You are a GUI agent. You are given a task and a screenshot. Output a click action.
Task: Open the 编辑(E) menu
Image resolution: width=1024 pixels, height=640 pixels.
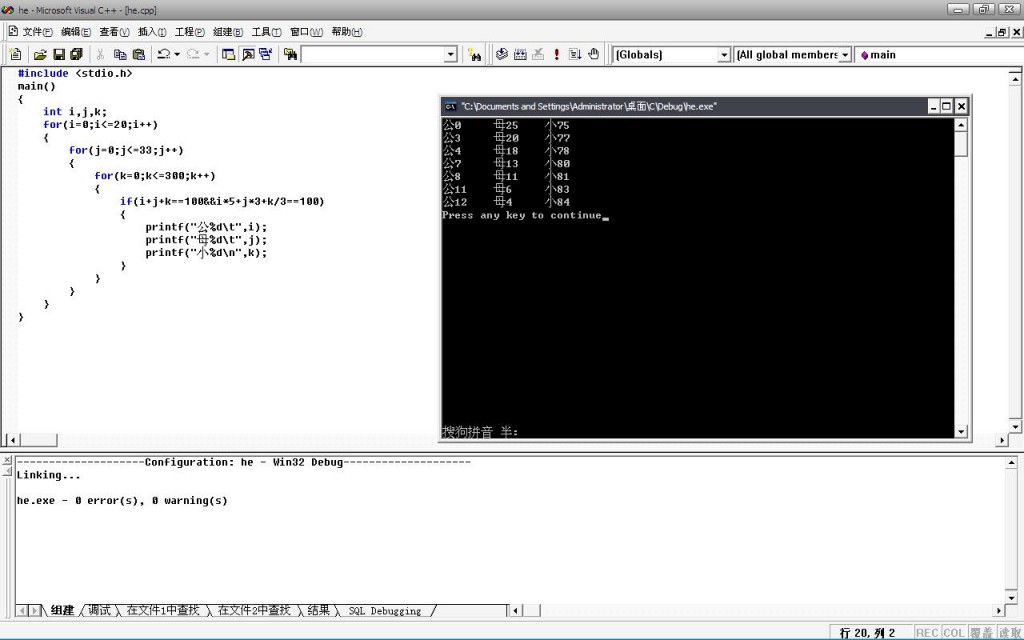point(76,32)
